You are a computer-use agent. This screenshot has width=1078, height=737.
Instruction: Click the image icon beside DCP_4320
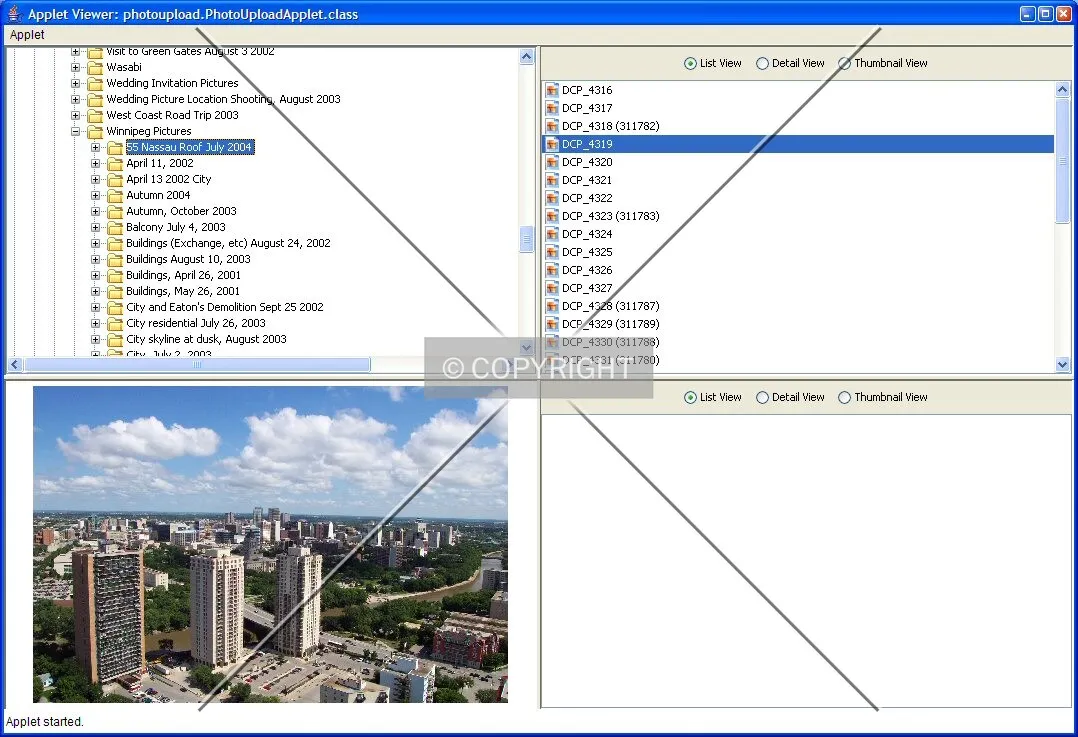(551, 162)
